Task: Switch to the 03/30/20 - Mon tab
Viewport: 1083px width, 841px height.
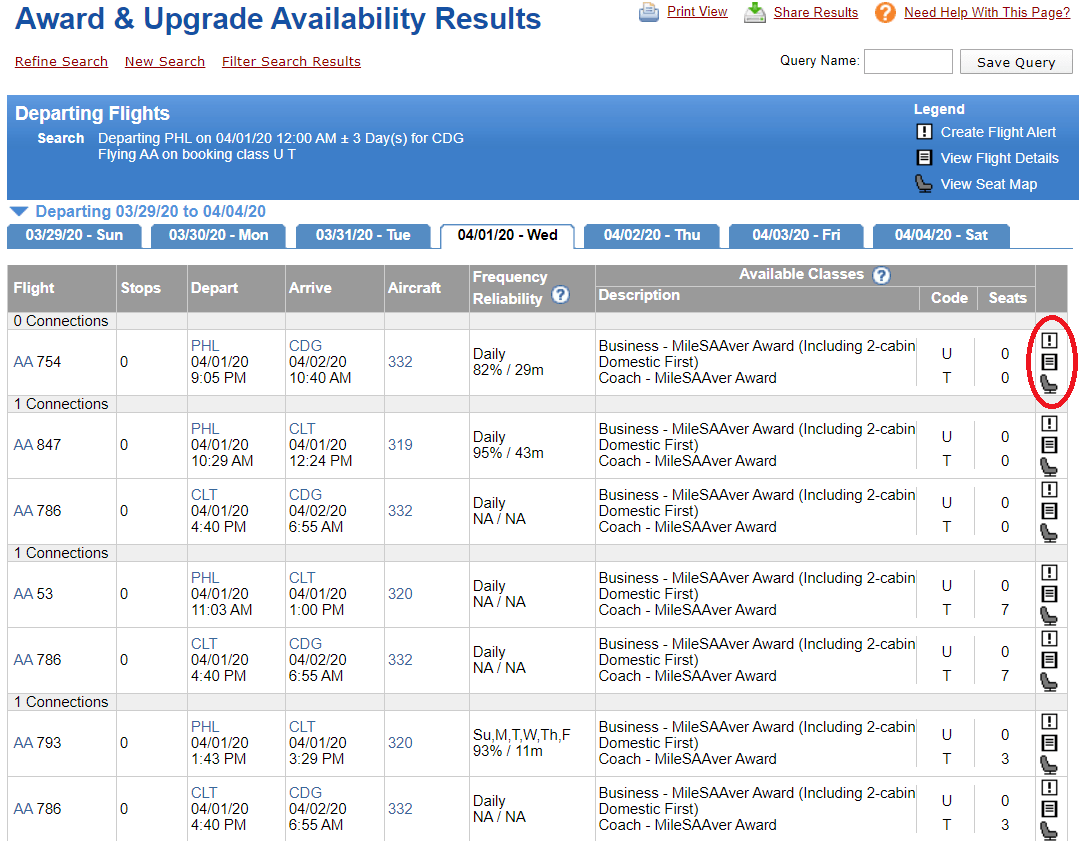Action: (x=218, y=235)
